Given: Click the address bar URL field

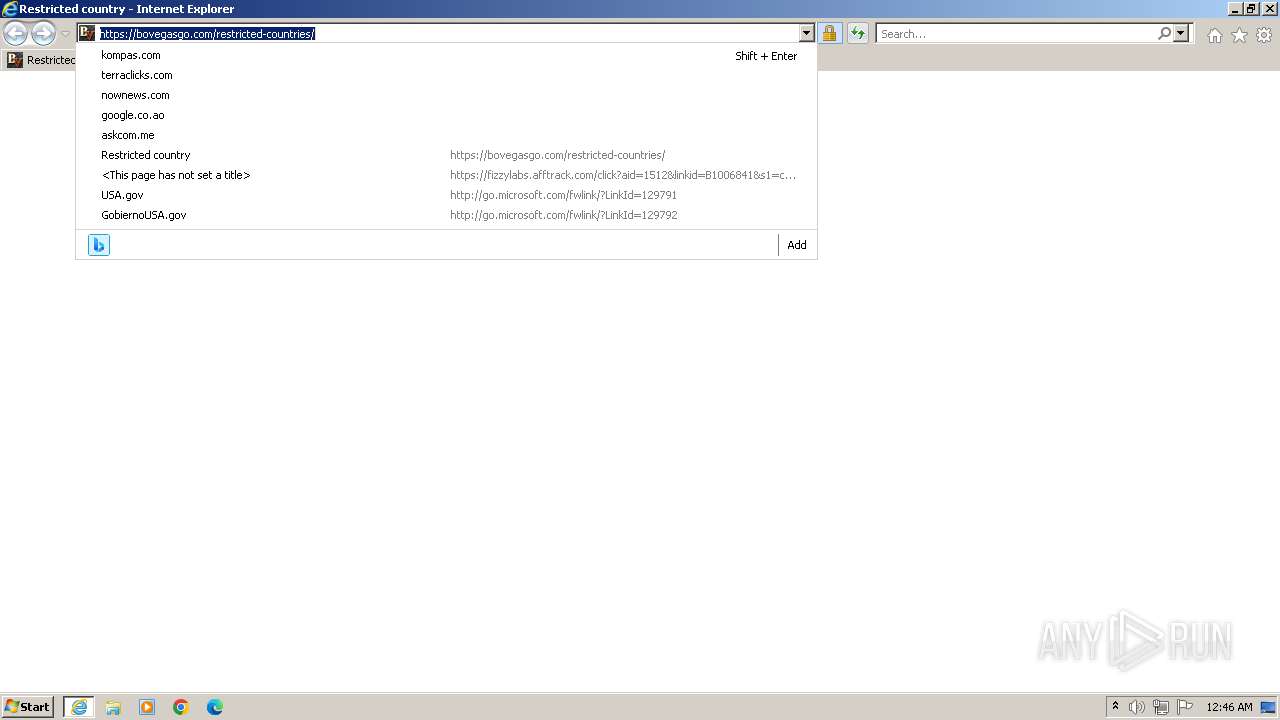Looking at the screenshot, I should point(447,34).
